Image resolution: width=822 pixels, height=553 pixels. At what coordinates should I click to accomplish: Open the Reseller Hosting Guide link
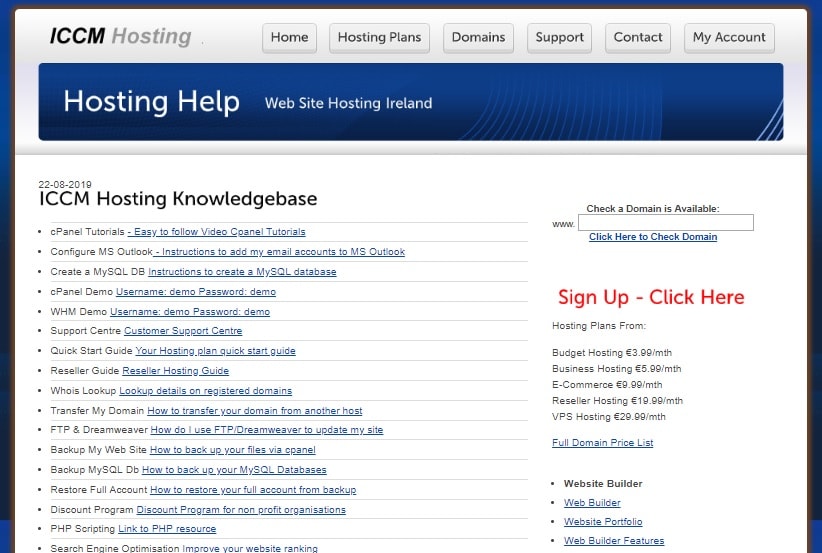tap(176, 371)
